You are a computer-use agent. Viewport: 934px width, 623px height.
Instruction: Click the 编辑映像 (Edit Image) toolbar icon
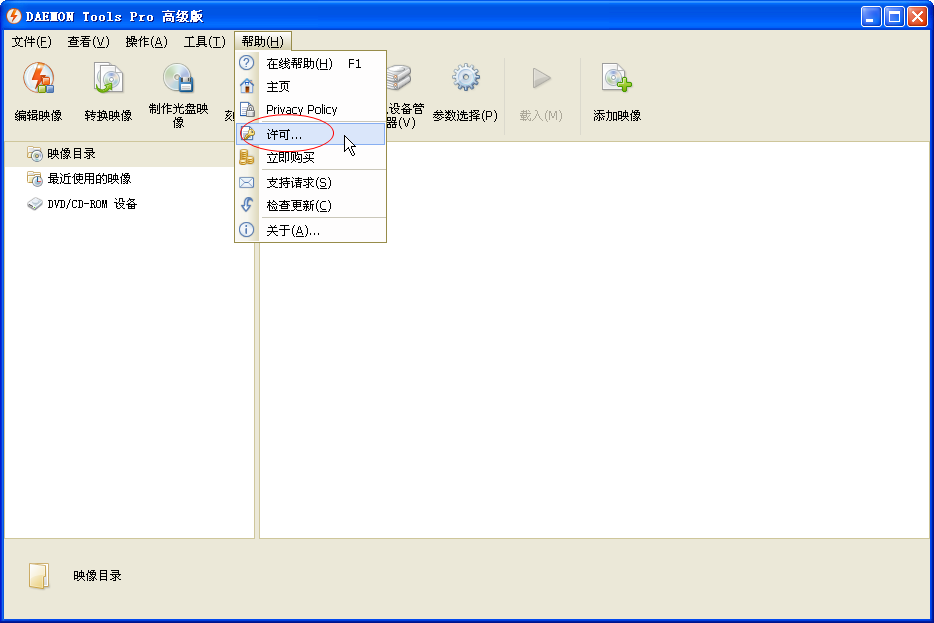pos(38,80)
